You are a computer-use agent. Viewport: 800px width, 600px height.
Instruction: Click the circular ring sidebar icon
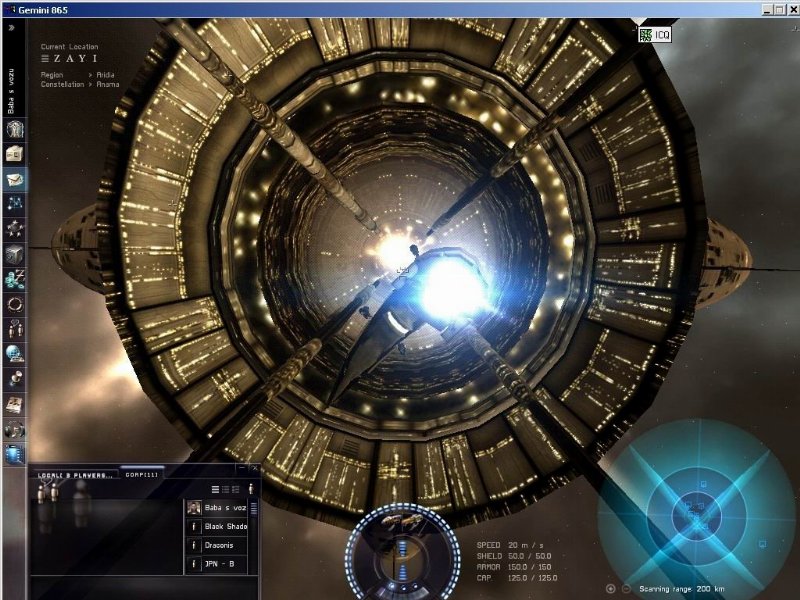click(x=15, y=304)
